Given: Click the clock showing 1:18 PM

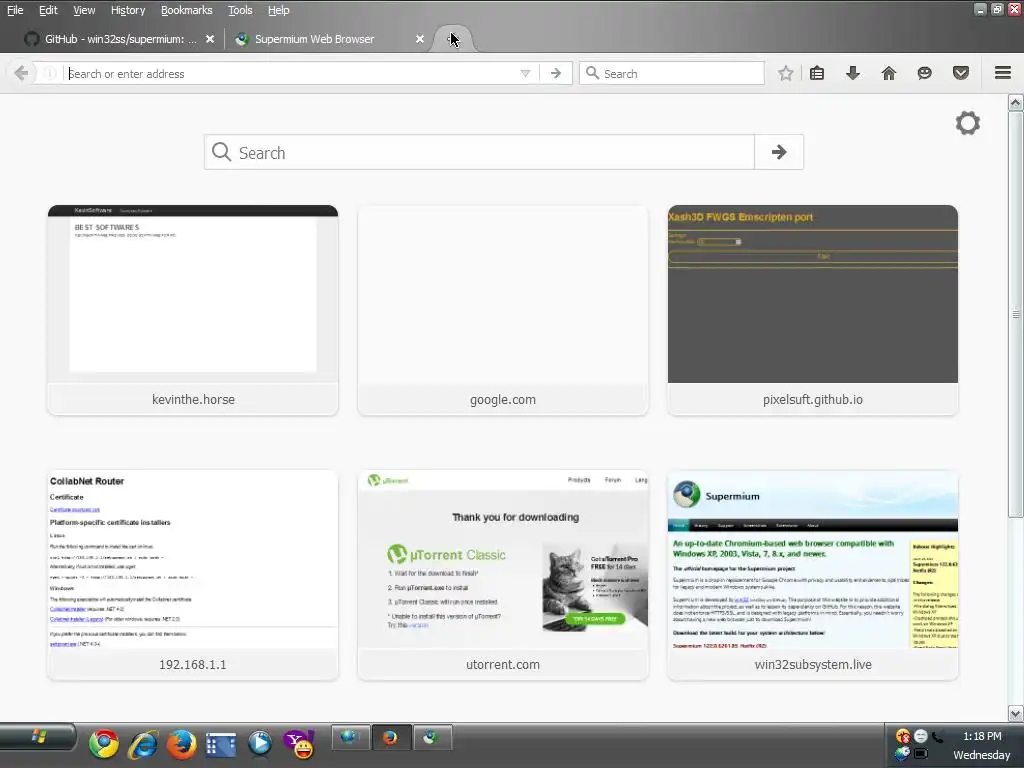Looking at the screenshot, I should click(982, 736).
